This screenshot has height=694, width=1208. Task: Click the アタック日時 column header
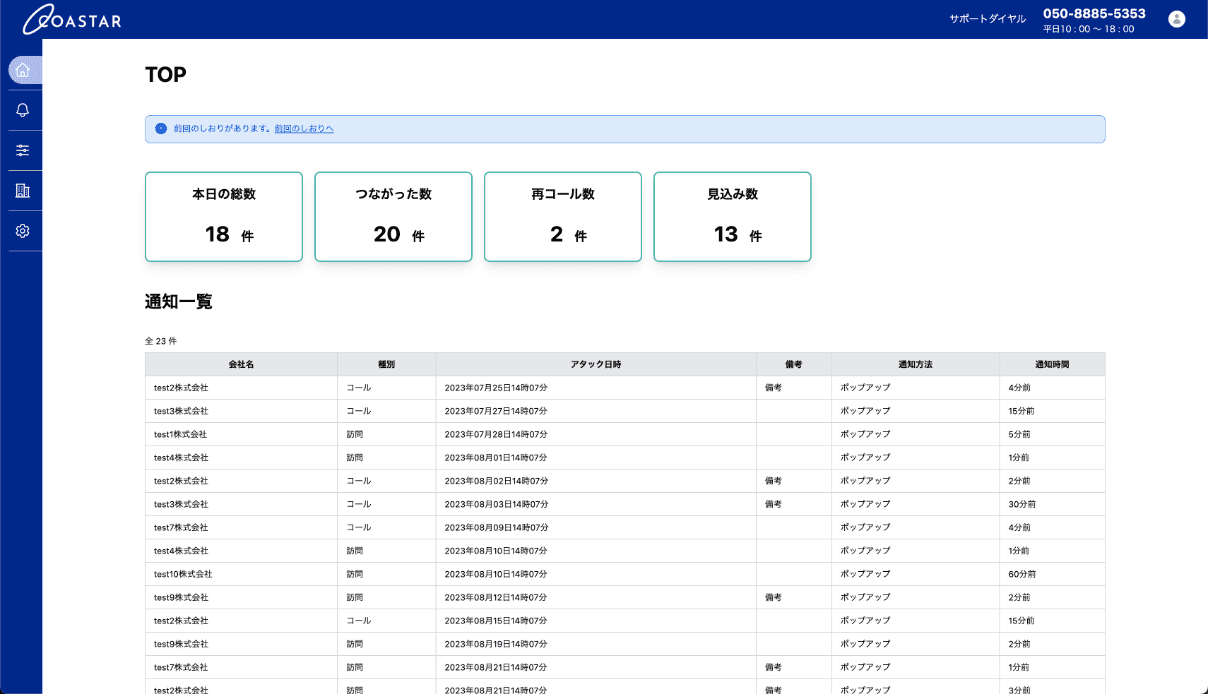595,365
